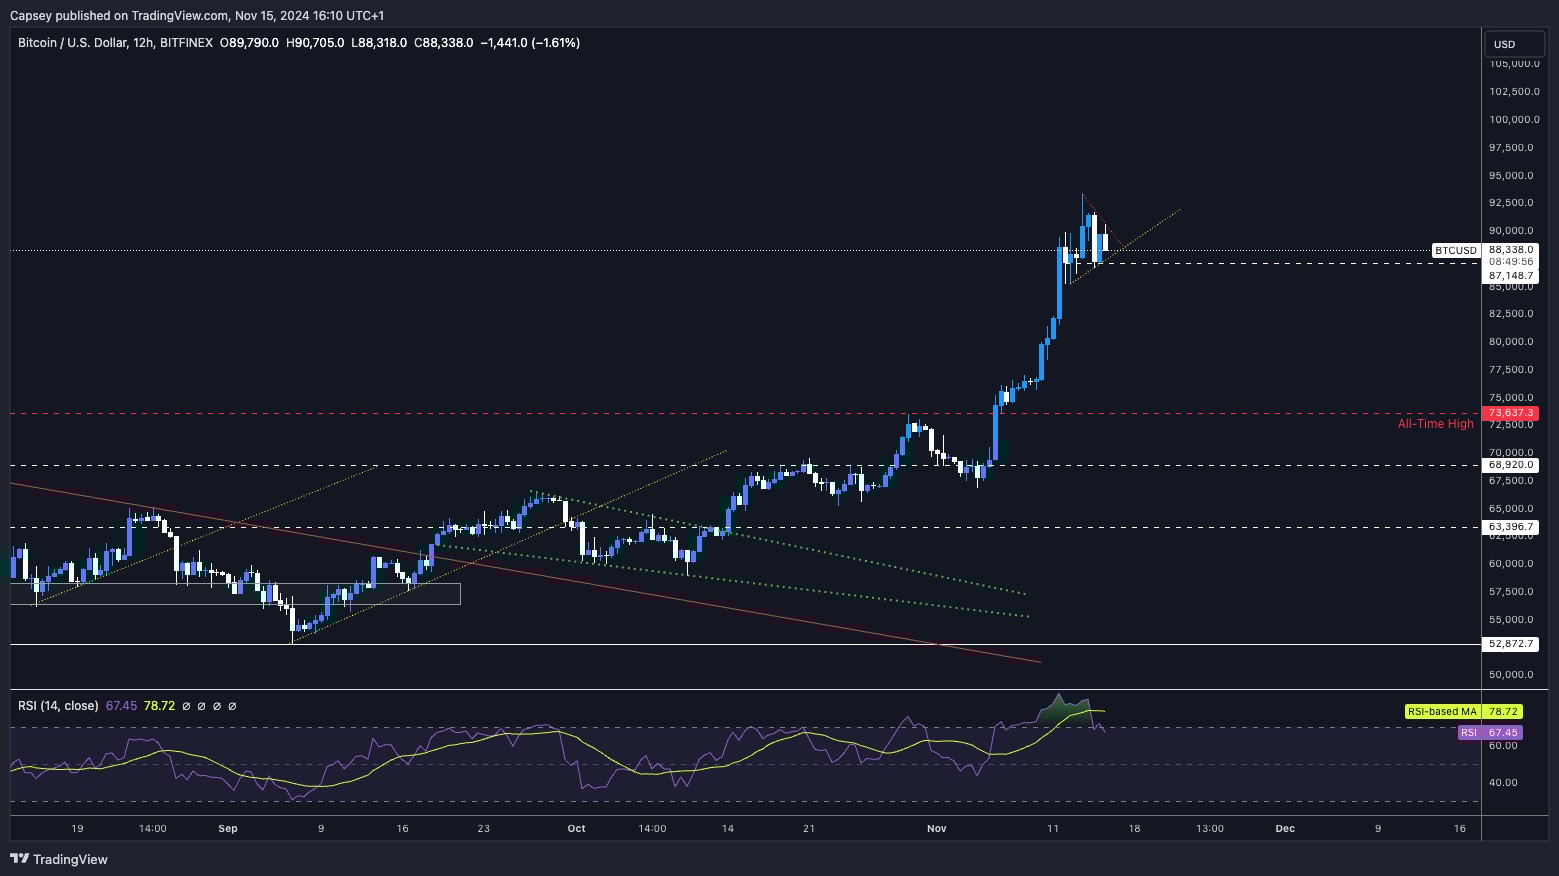Click the highlighted 73,637.3 All-Time High price tag
Image resolution: width=1559 pixels, height=876 pixels.
[1510, 413]
